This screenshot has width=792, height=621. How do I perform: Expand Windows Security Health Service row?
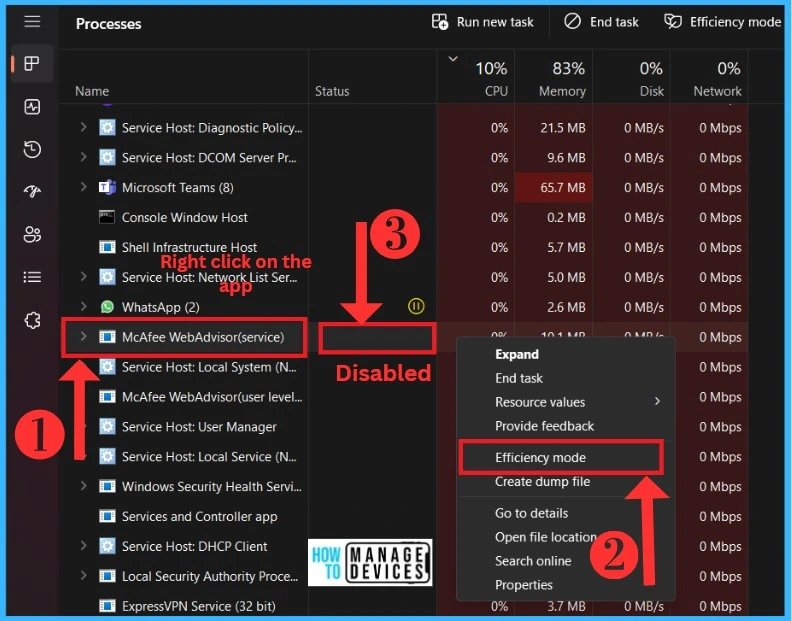click(x=83, y=486)
